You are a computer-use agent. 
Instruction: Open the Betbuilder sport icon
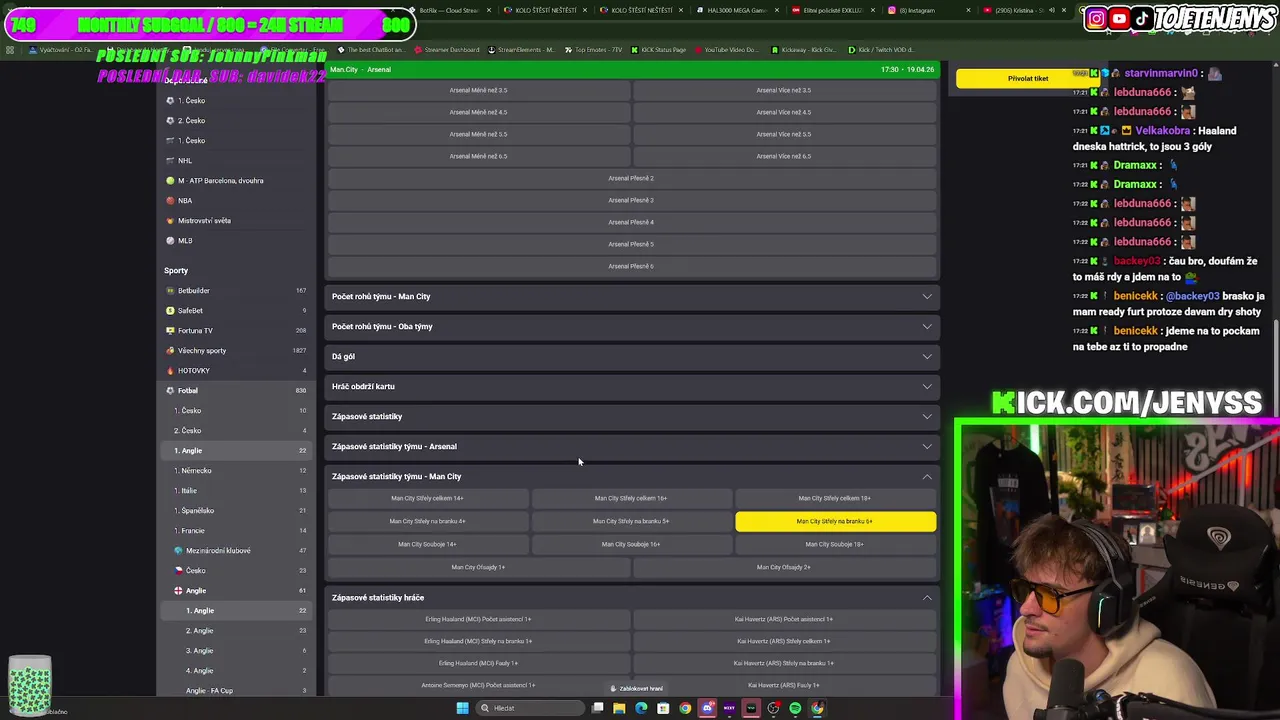click(x=170, y=290)
